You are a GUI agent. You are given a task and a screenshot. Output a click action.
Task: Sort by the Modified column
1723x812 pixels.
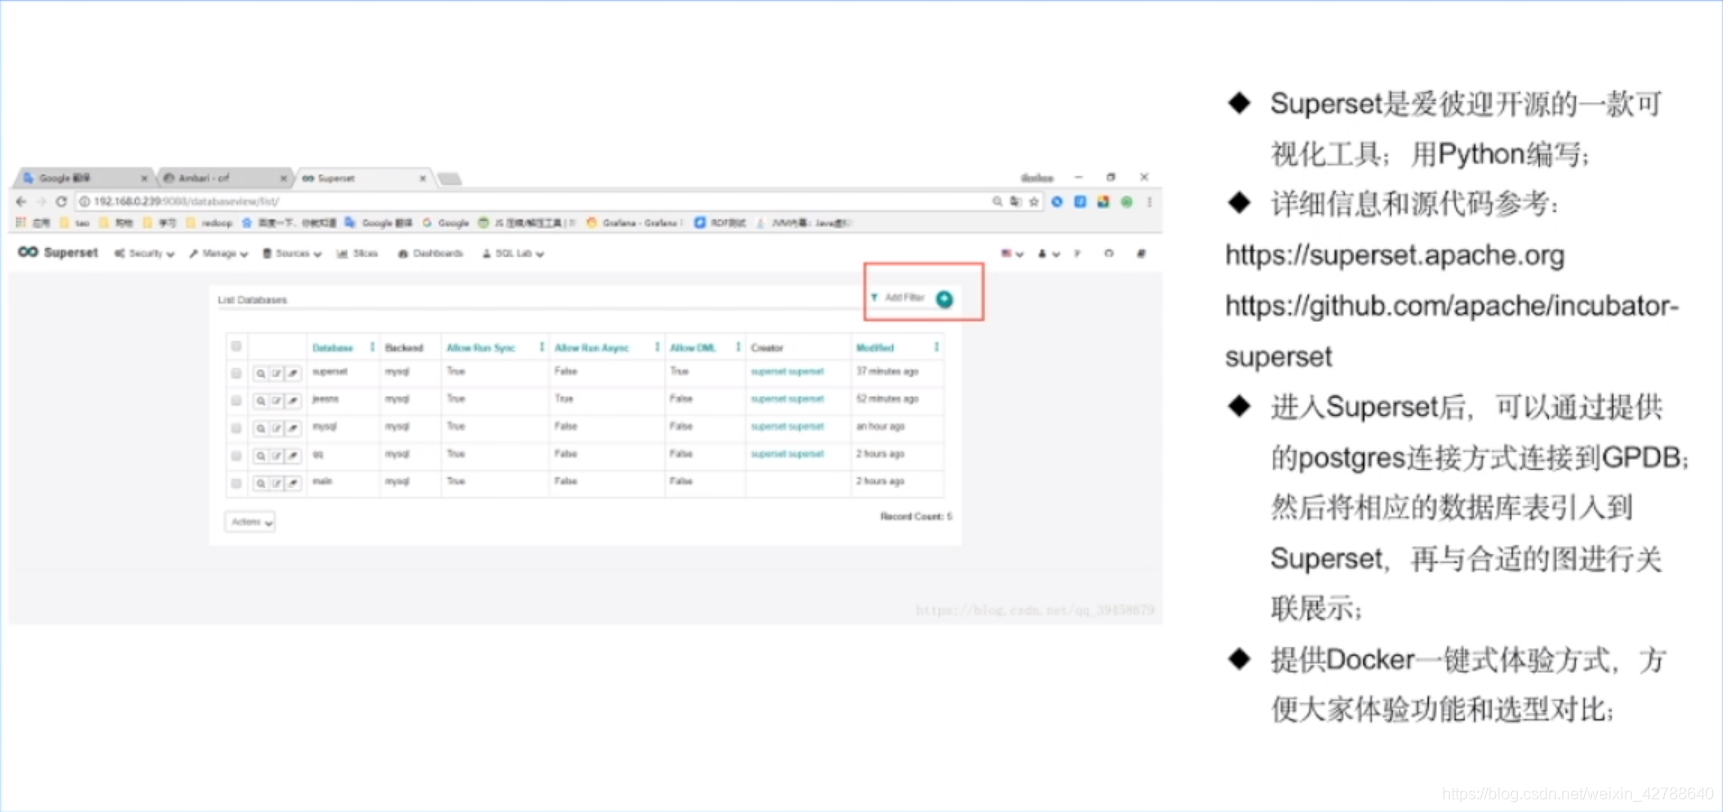click(875, 348)
